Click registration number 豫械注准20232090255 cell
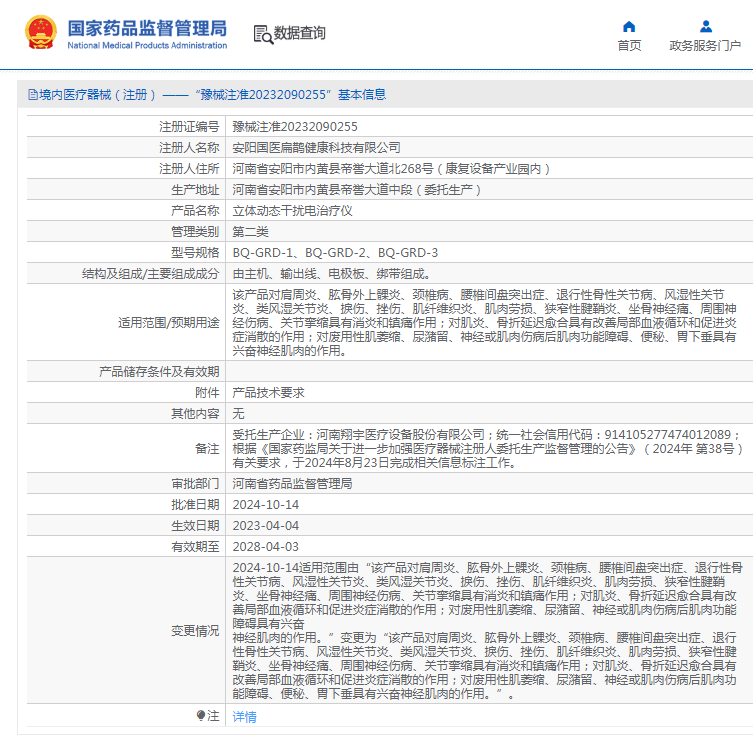The height and width of the screenshot is (735, 753). click(x=295, y=127)
